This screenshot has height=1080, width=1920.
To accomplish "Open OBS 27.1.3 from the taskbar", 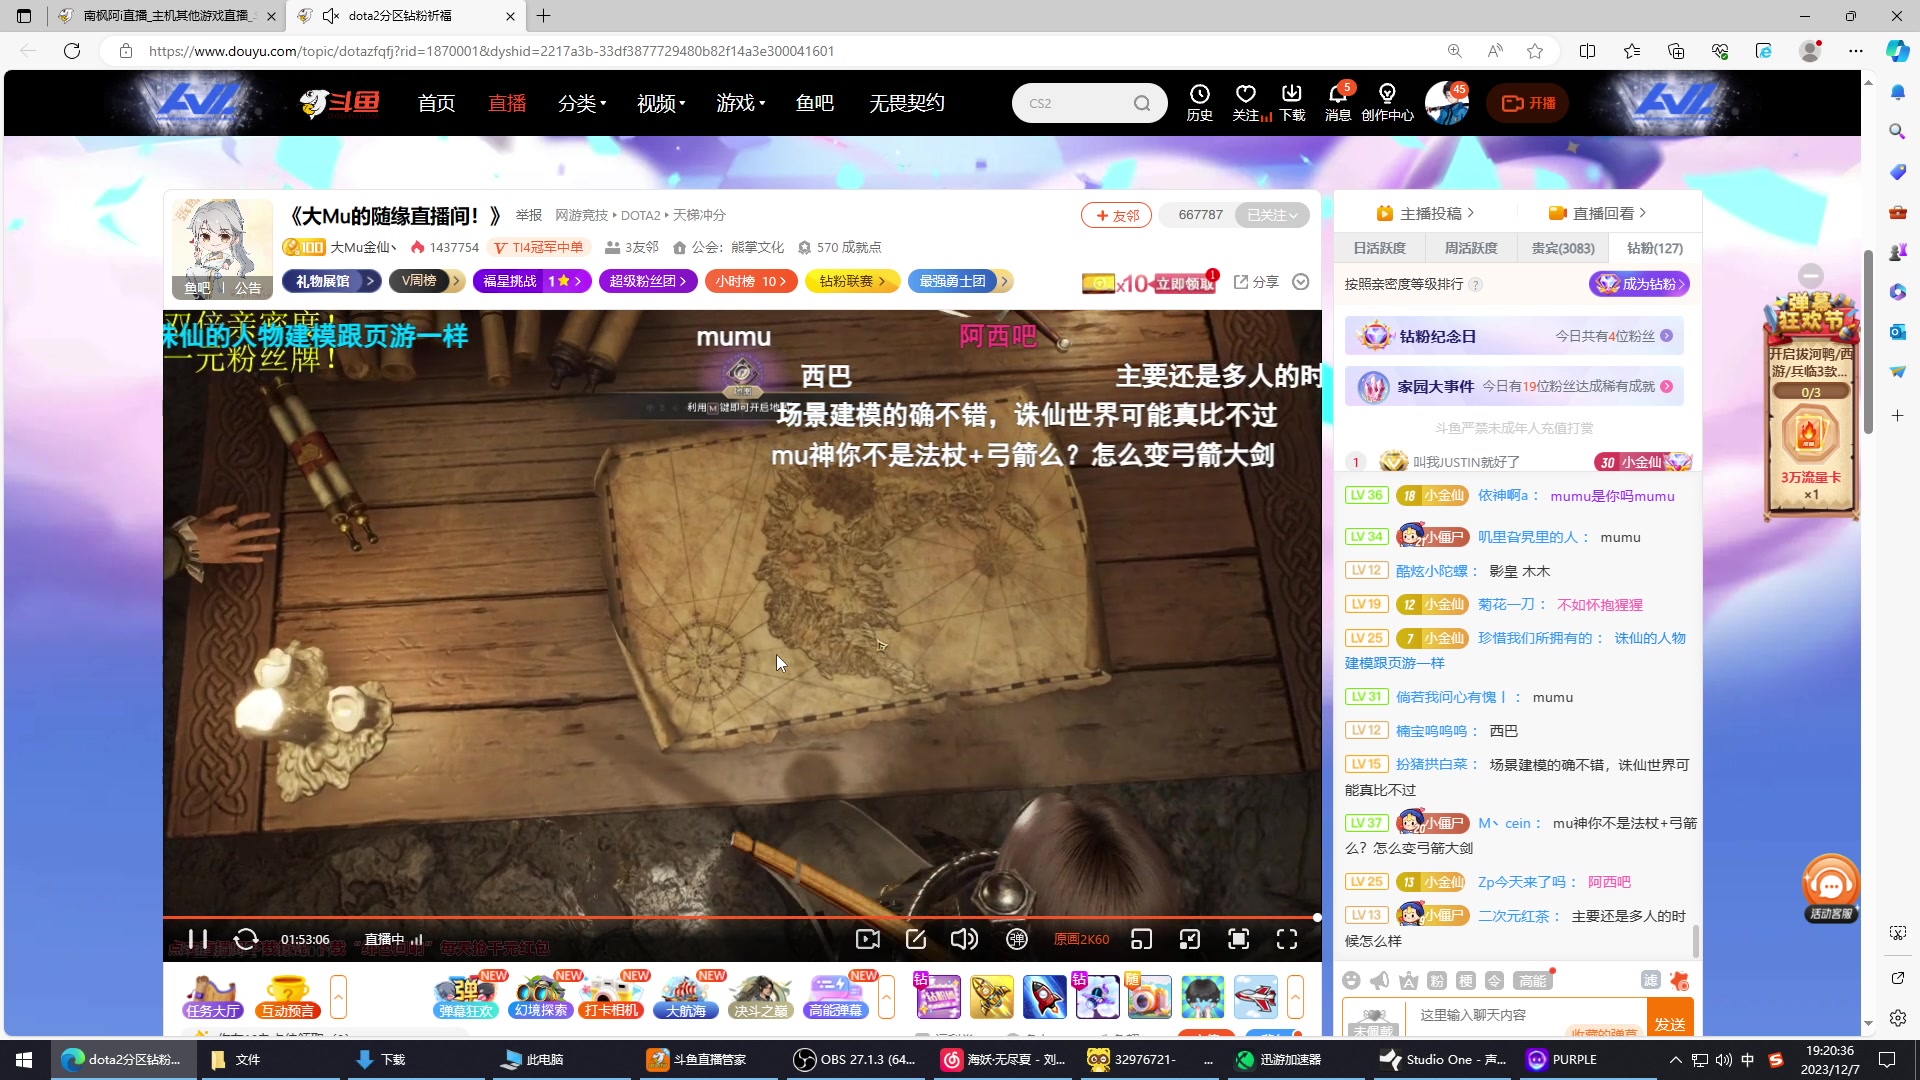I will (x=855, y=1059).
